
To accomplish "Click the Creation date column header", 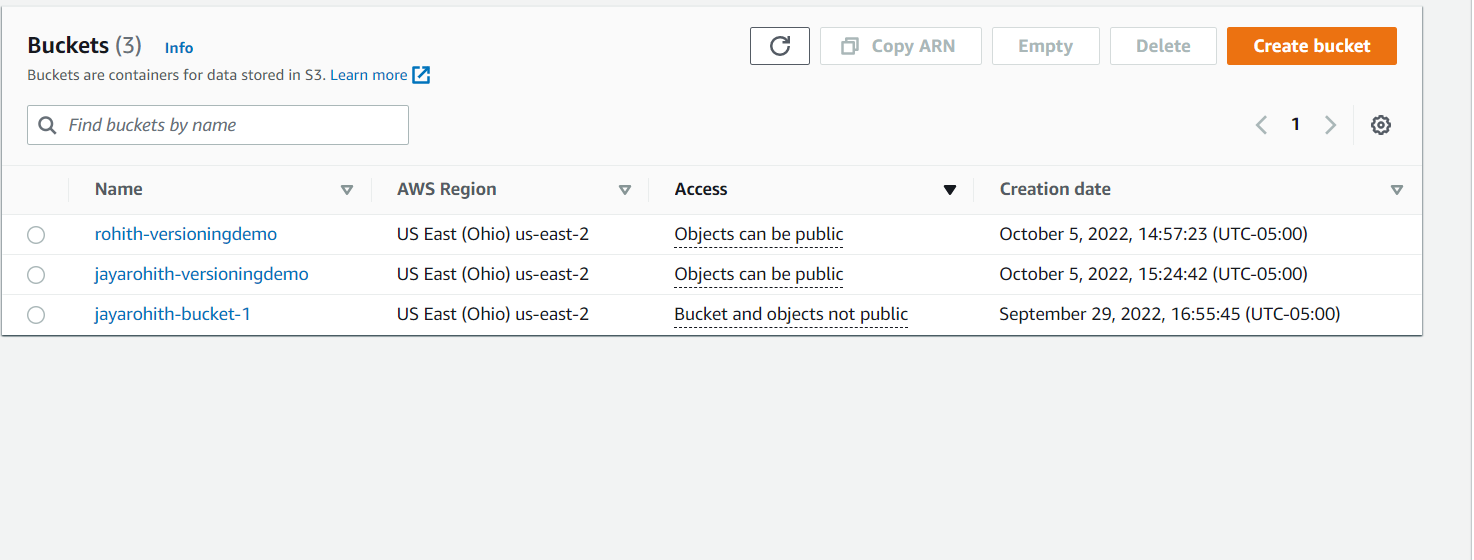I will [x=1055, y=189].
